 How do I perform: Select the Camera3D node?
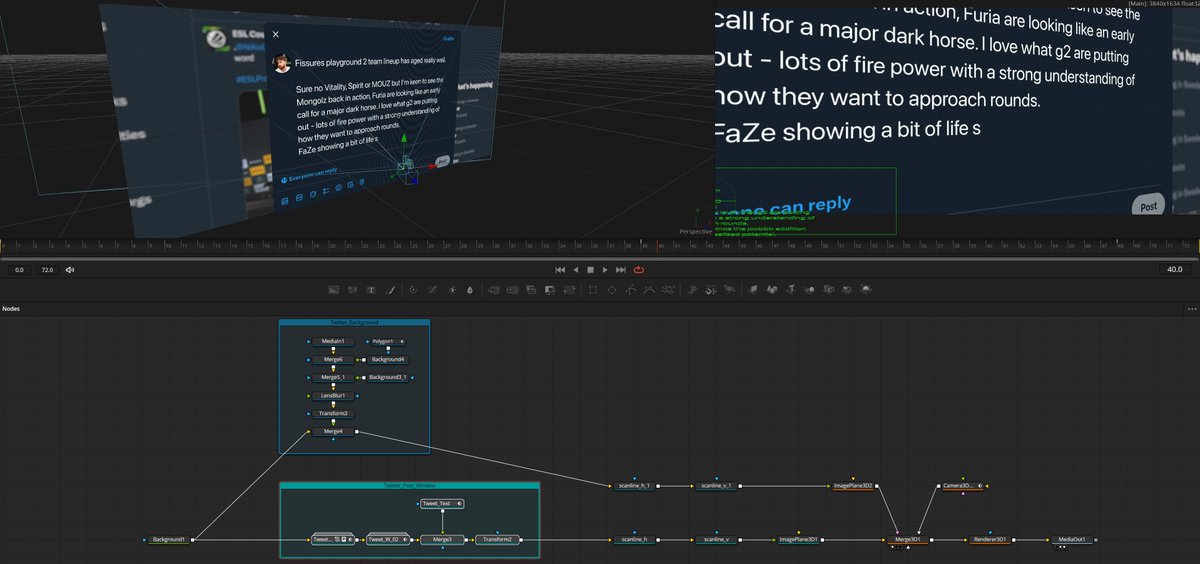pyautogui.click(x=962, y=486)
